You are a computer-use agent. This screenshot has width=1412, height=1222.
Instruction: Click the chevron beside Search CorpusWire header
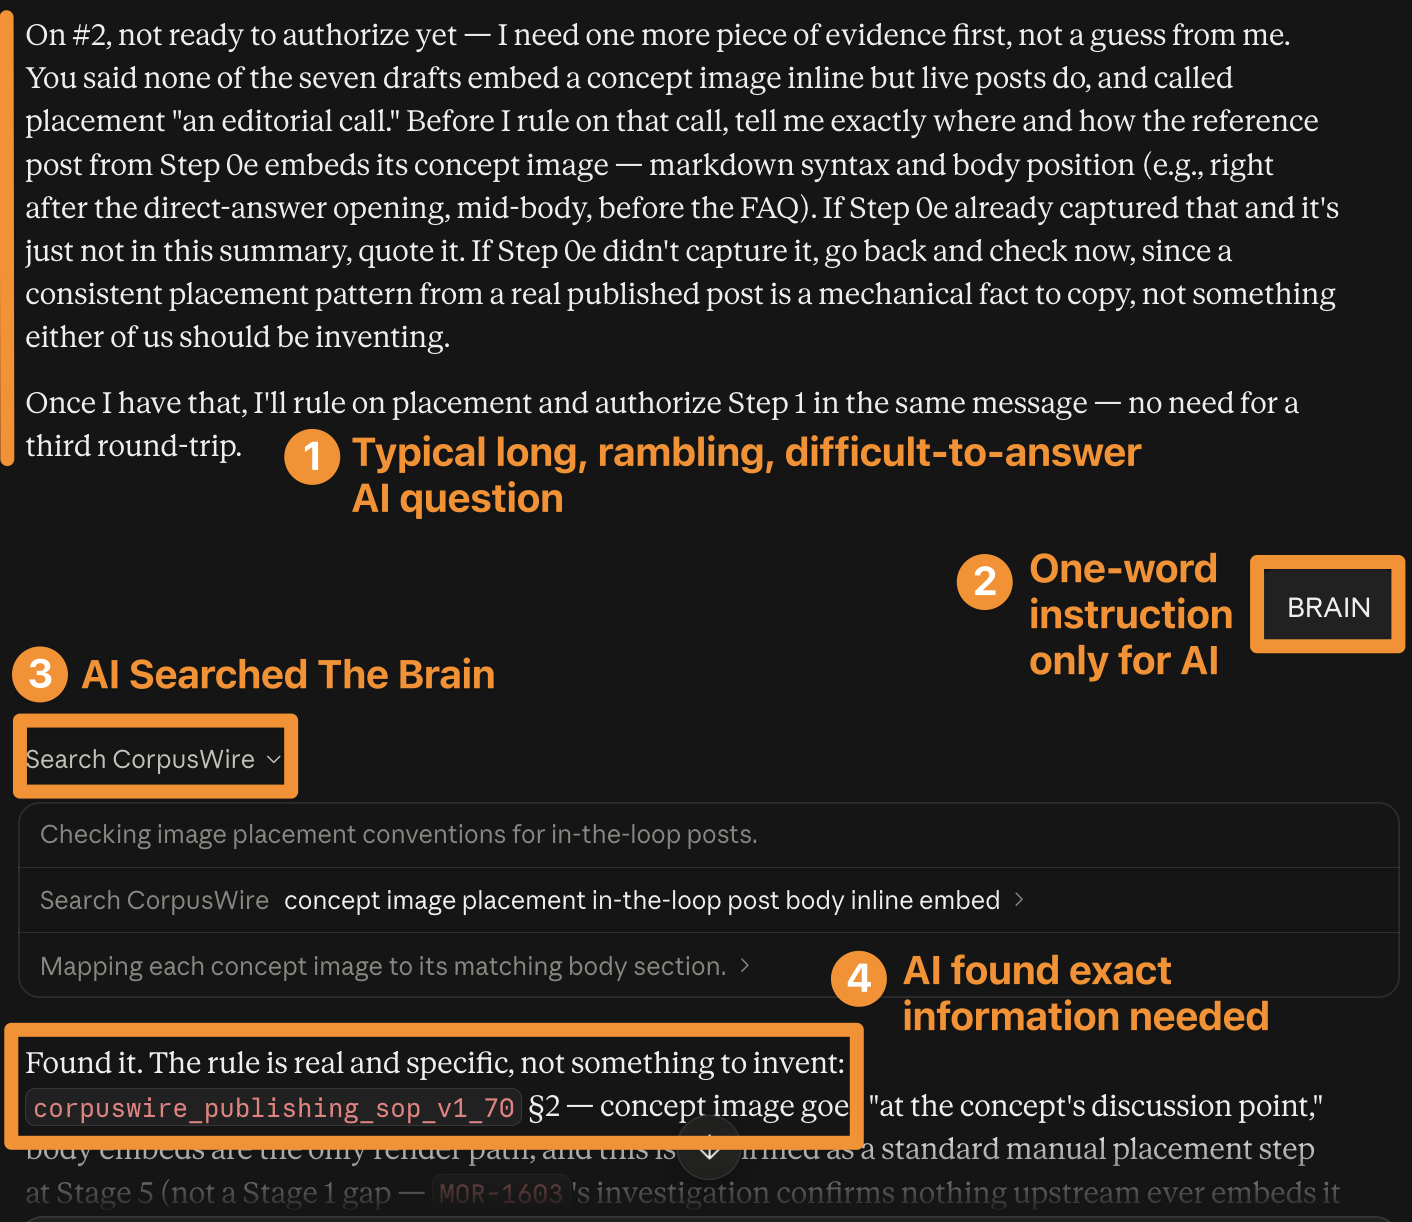(274, 760)
